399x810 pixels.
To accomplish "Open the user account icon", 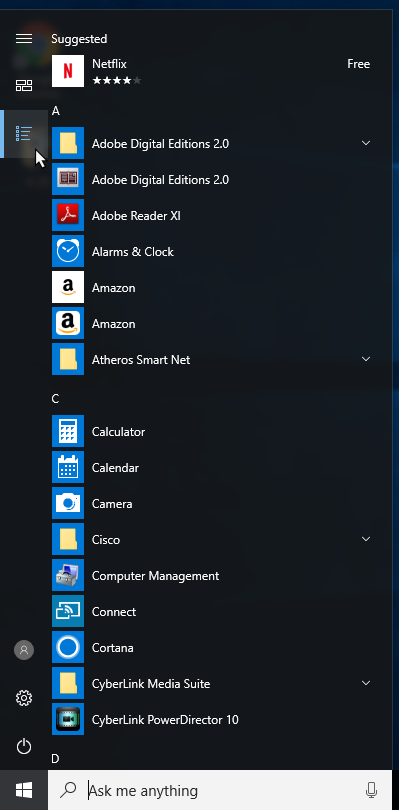I will [x=24, y=650].
